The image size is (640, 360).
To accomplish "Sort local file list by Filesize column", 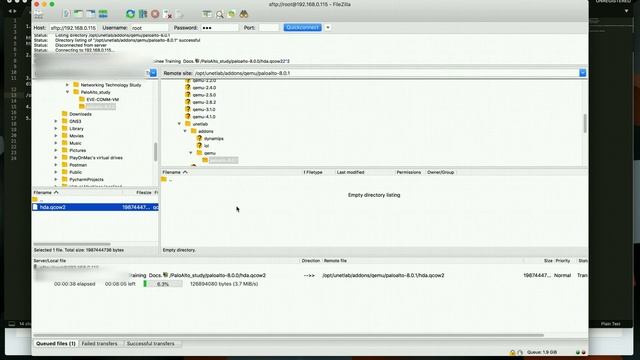I will tap(144, 192).
